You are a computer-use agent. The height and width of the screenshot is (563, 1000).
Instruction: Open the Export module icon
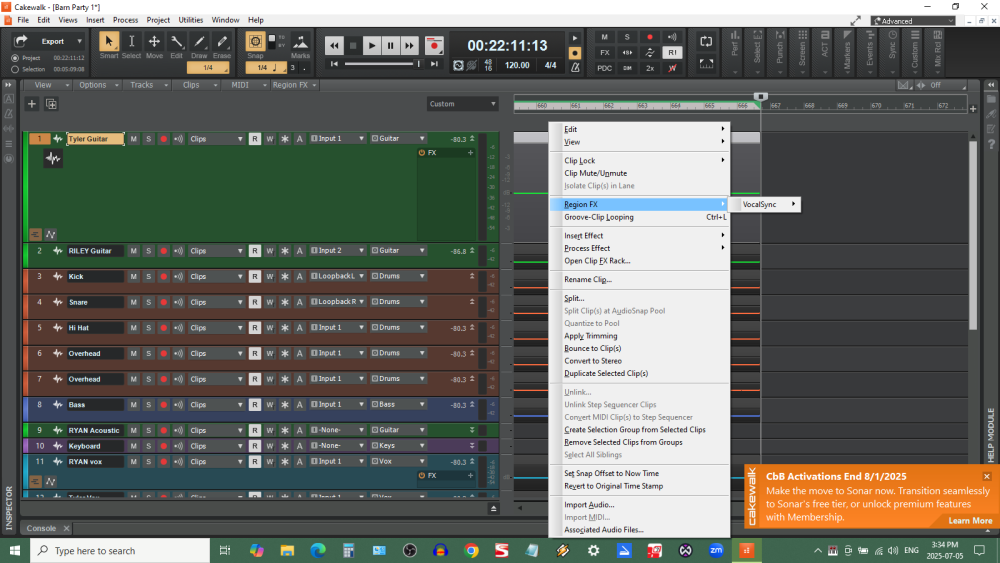[x=20, y=41]
